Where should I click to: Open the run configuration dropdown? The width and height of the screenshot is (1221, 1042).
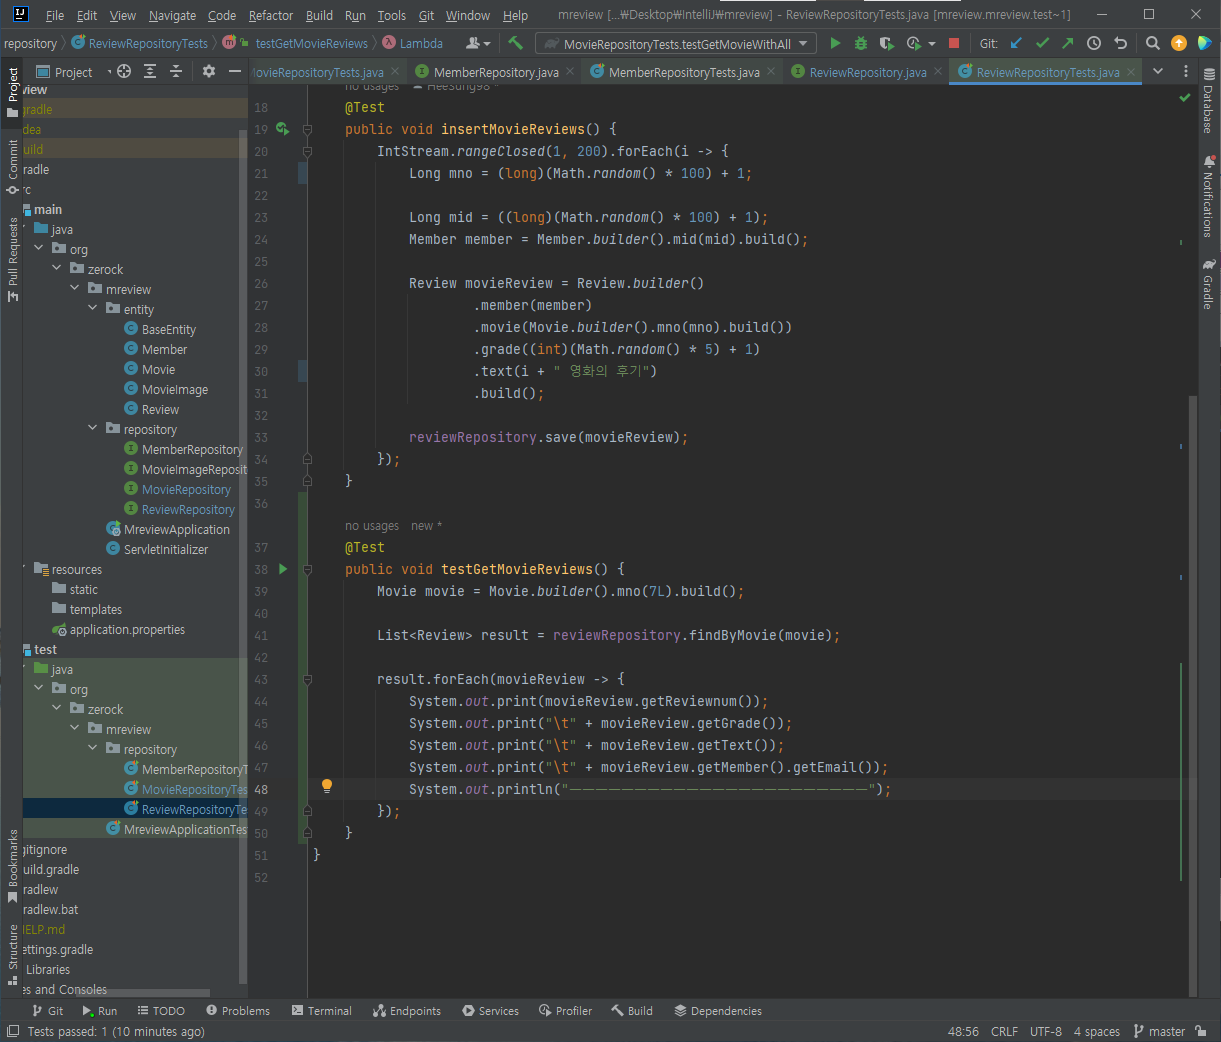[x=675, y=43]
